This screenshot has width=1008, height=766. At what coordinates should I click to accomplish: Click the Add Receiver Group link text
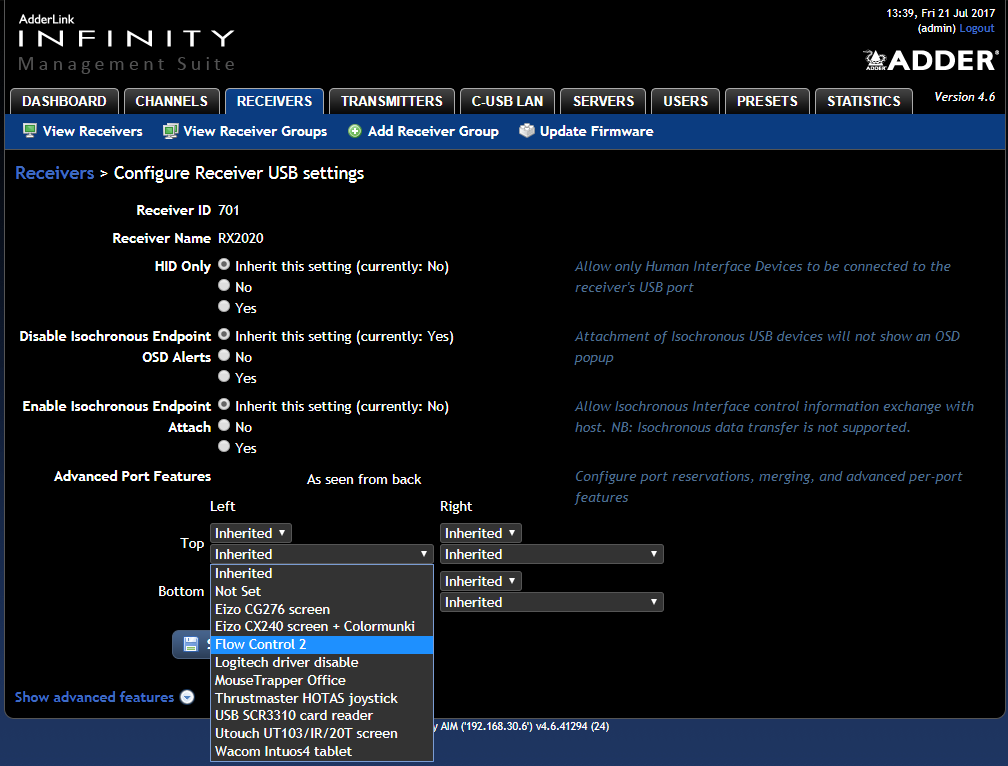click(433, 132)
